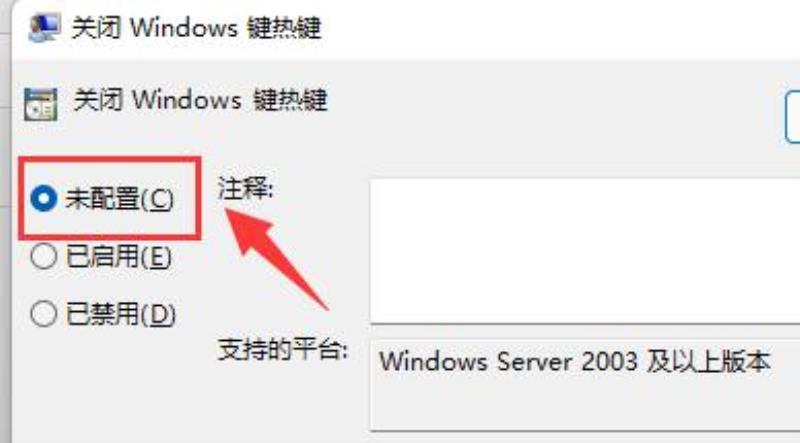Select the 未配置(C) radio button circle

tap(43, 198)
